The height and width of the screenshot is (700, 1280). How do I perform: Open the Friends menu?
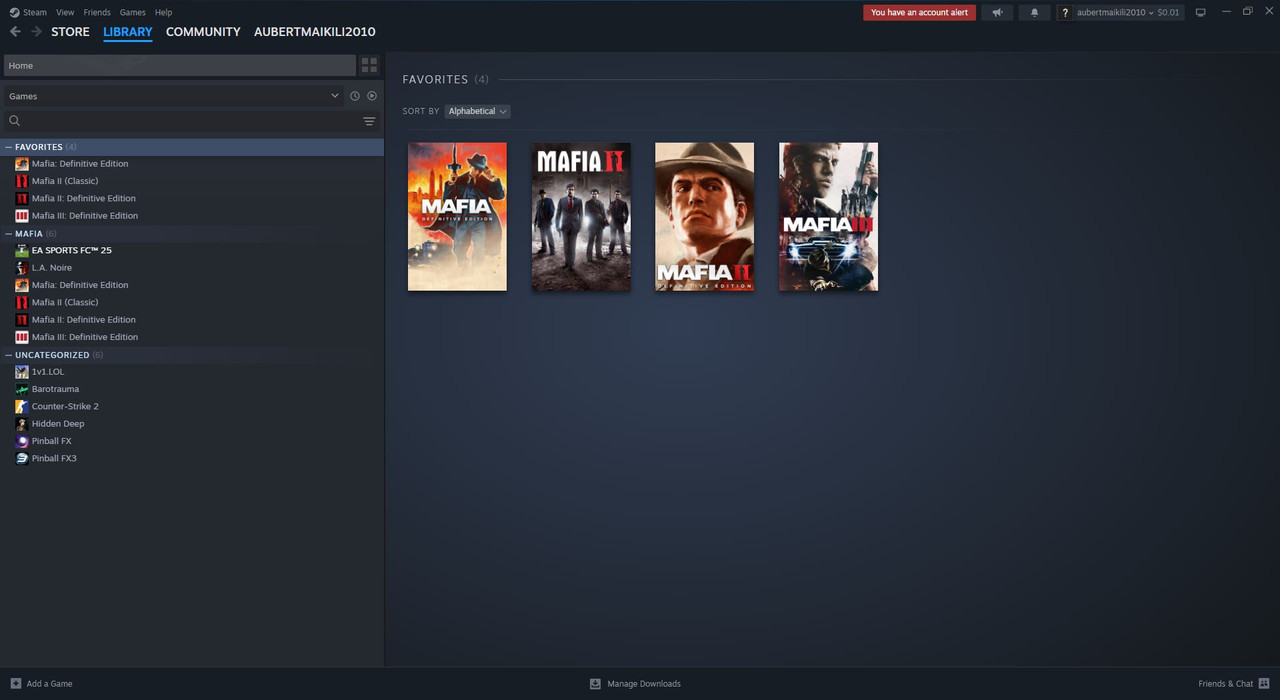pyautogui.click(x=97, y=12)
